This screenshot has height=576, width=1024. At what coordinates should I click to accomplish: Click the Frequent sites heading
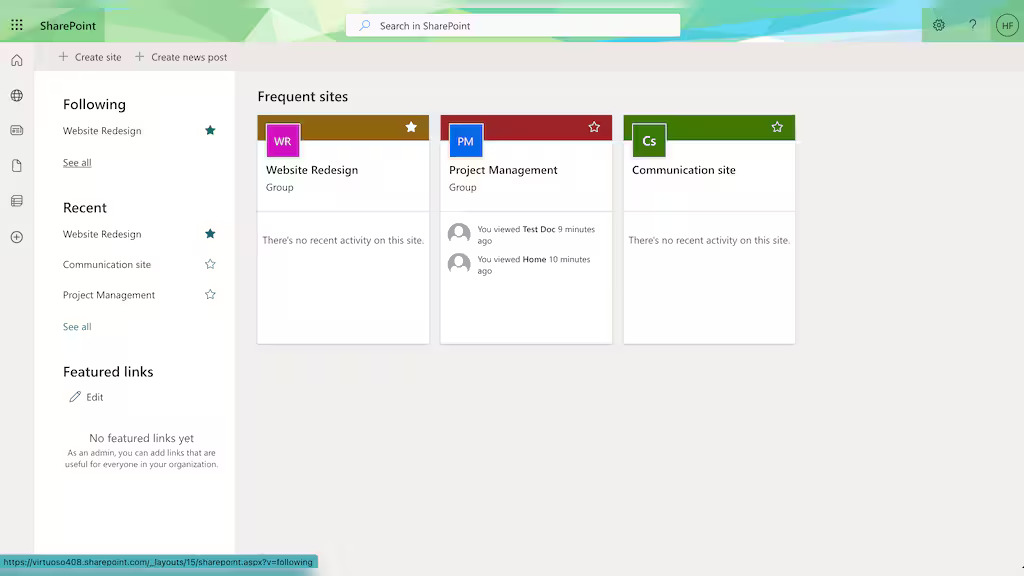coord(302,97)
